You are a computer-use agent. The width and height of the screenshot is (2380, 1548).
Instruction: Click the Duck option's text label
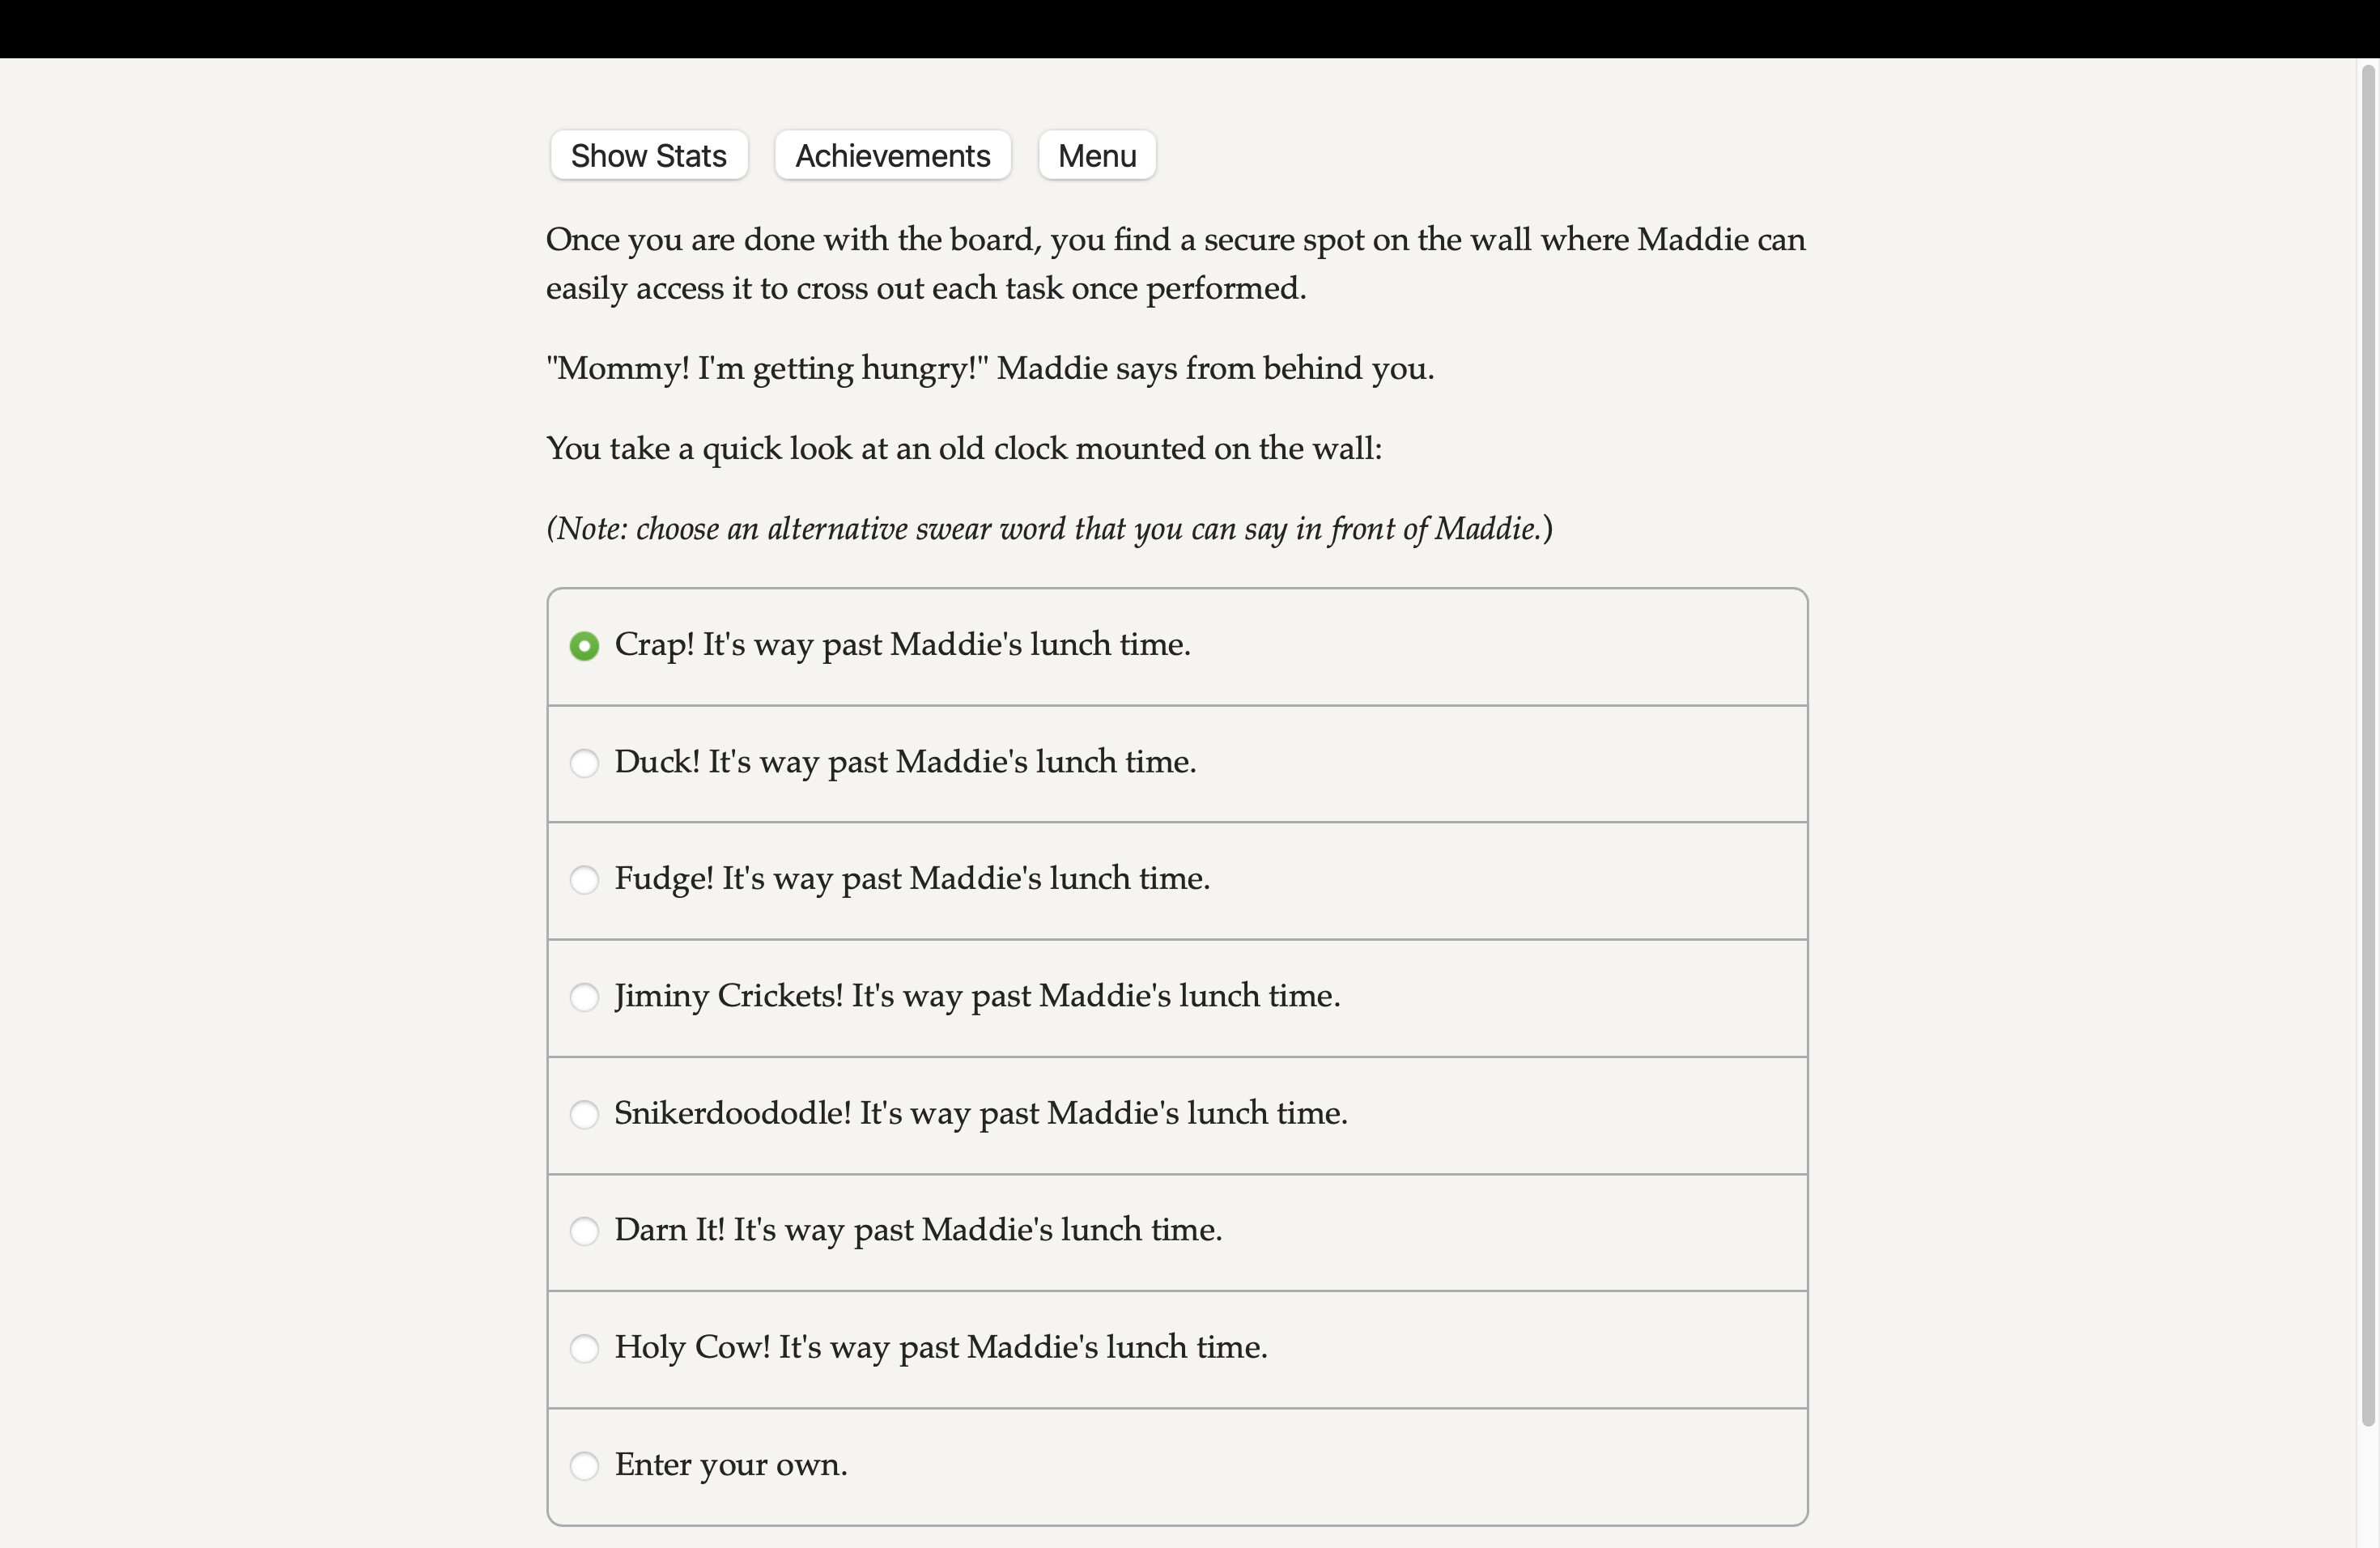(x=904, y=763)
